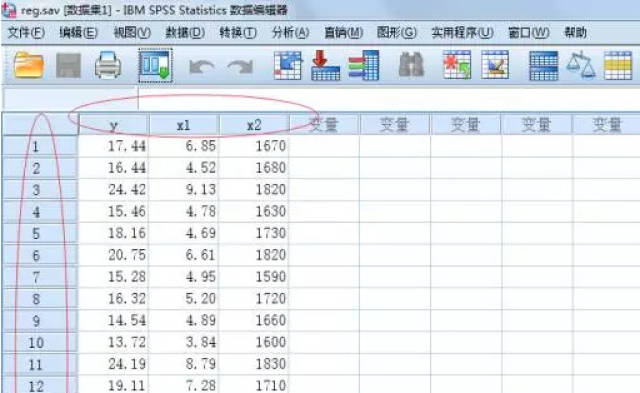This screenshot has height=393, width=640.
Task: Select row header 6
Action: (40, 255)
